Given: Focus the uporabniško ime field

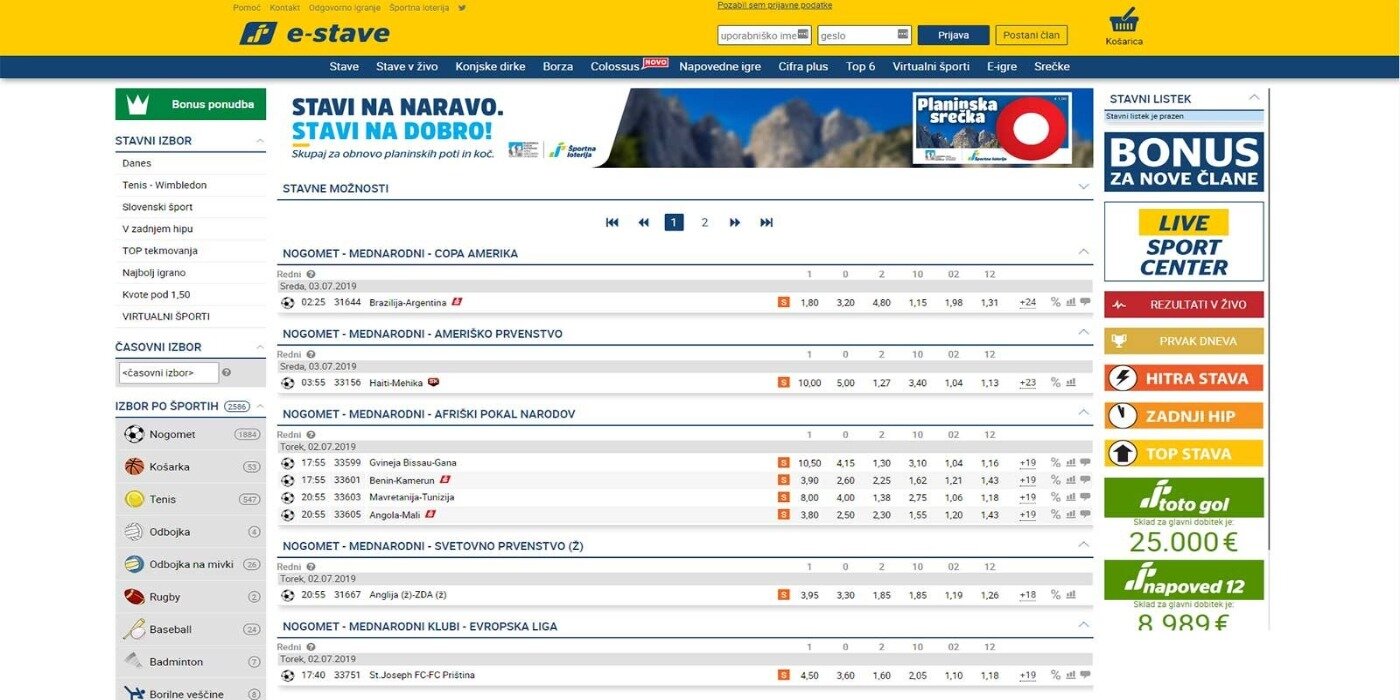Looking at the screenshot, I should 764,35.
